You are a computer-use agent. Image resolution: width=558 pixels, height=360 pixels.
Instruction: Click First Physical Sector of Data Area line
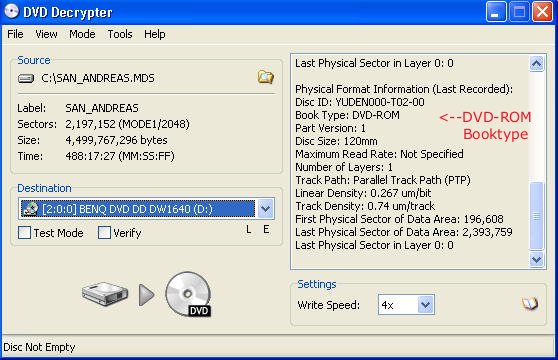pyautogui.click(x=399, y=219)
